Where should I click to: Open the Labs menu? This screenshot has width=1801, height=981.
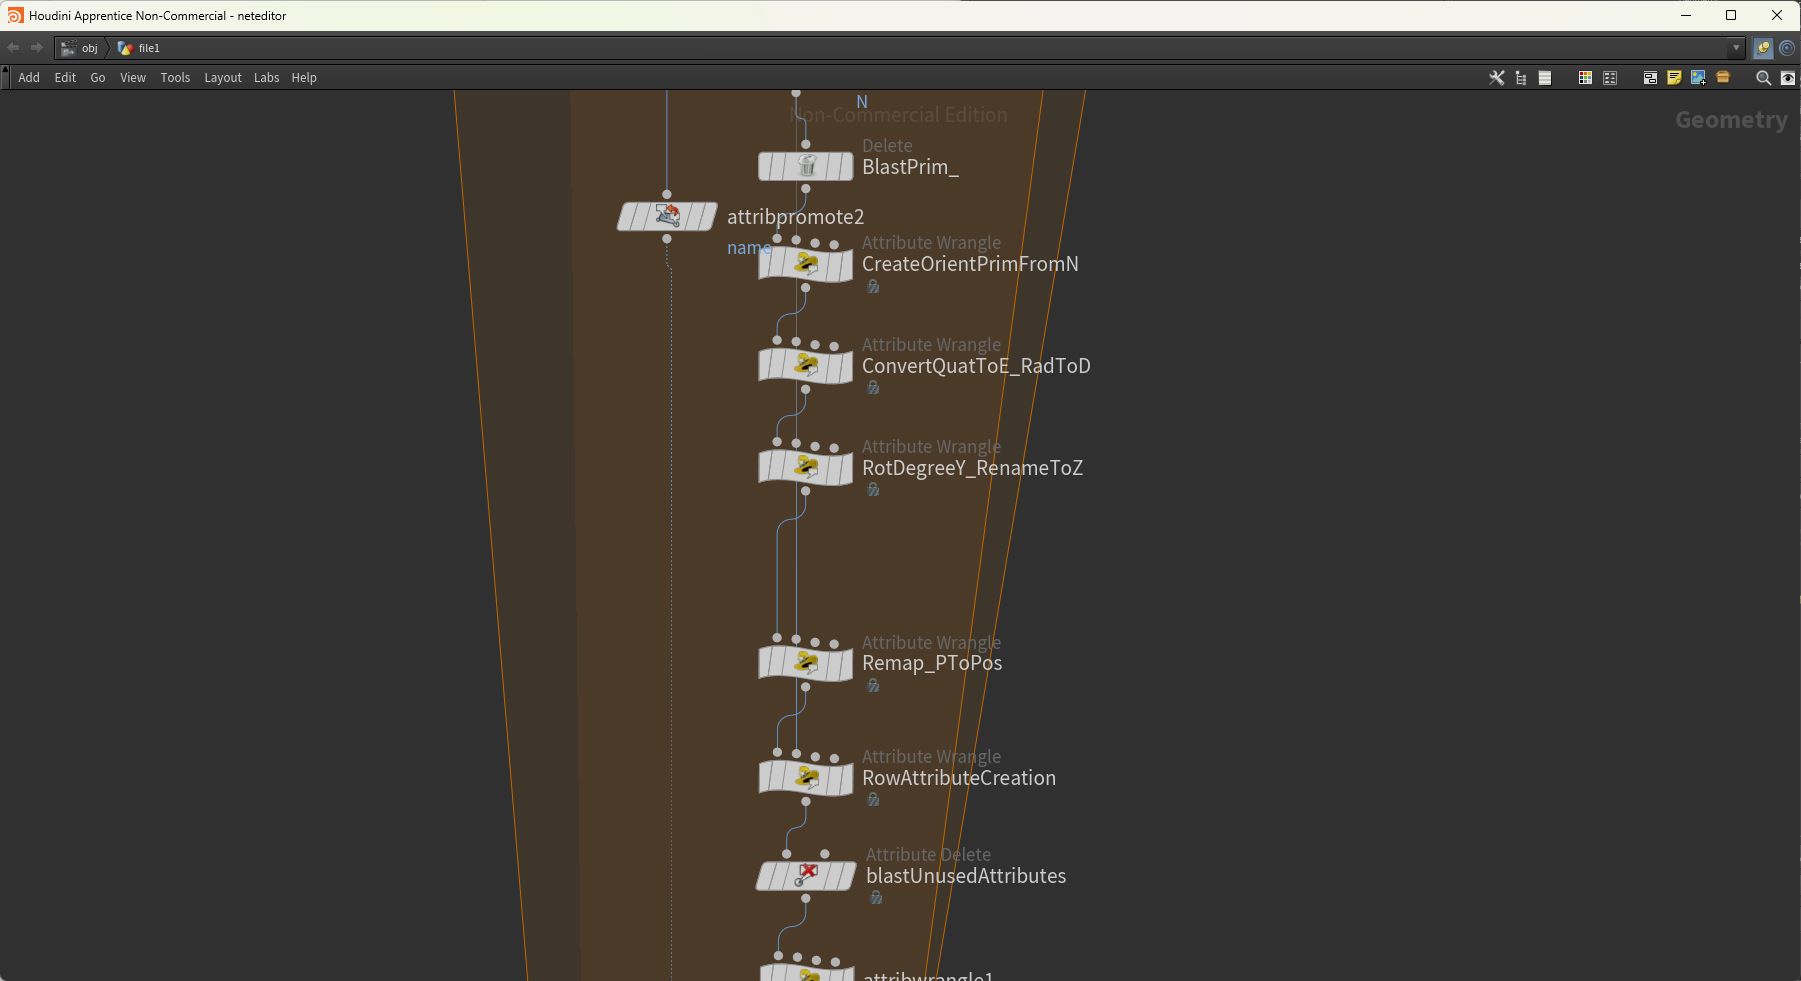266,78
